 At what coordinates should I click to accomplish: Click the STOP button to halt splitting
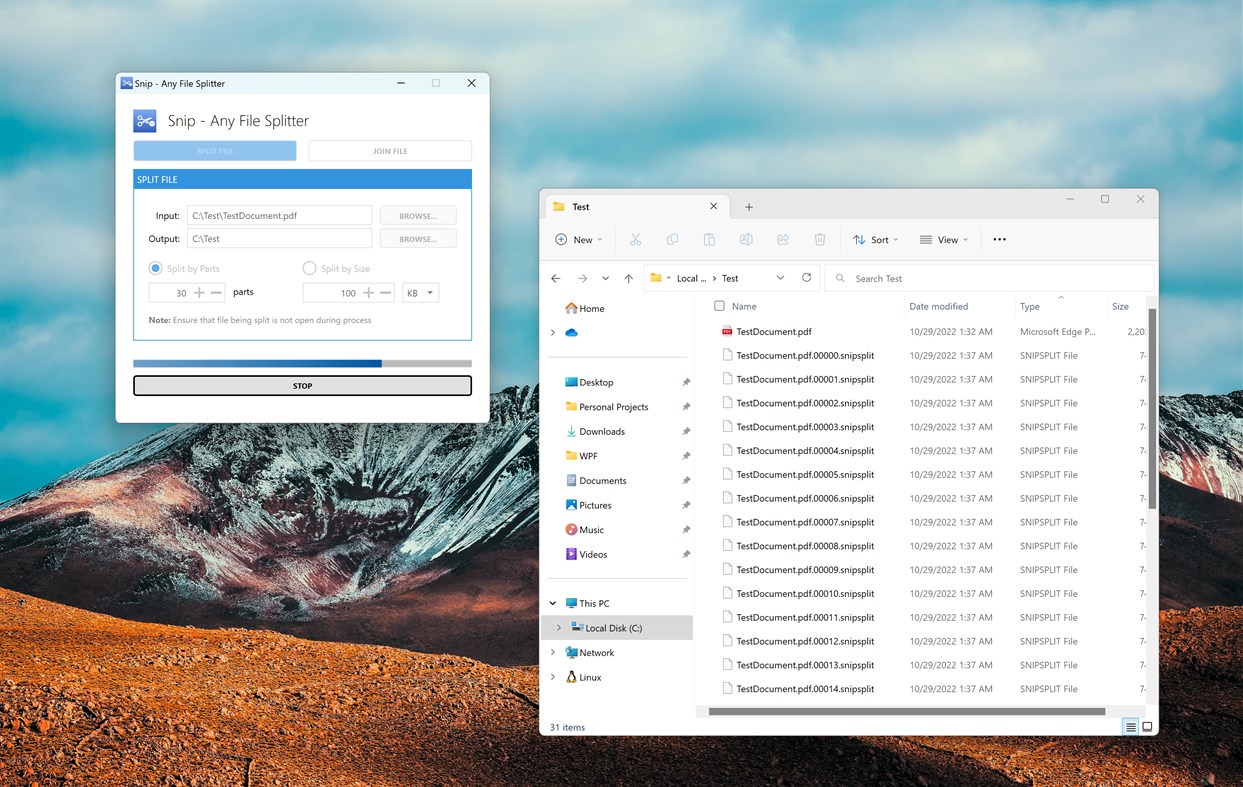[302, 385]
